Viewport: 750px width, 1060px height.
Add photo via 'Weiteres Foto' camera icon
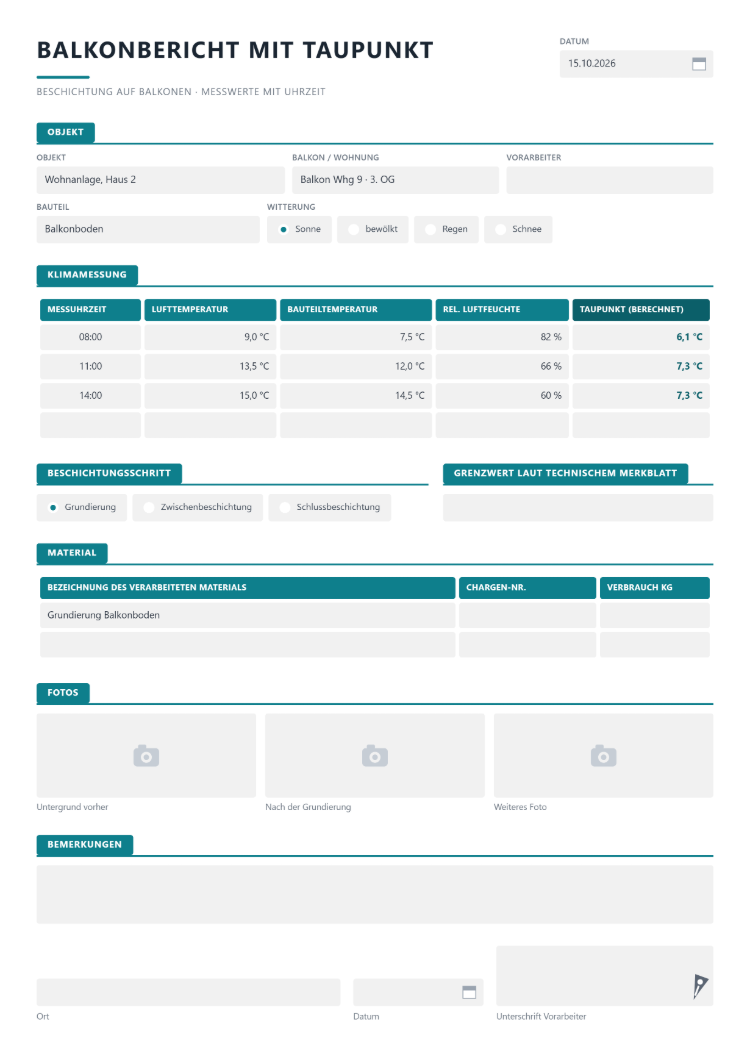click(x=603, y=756)
